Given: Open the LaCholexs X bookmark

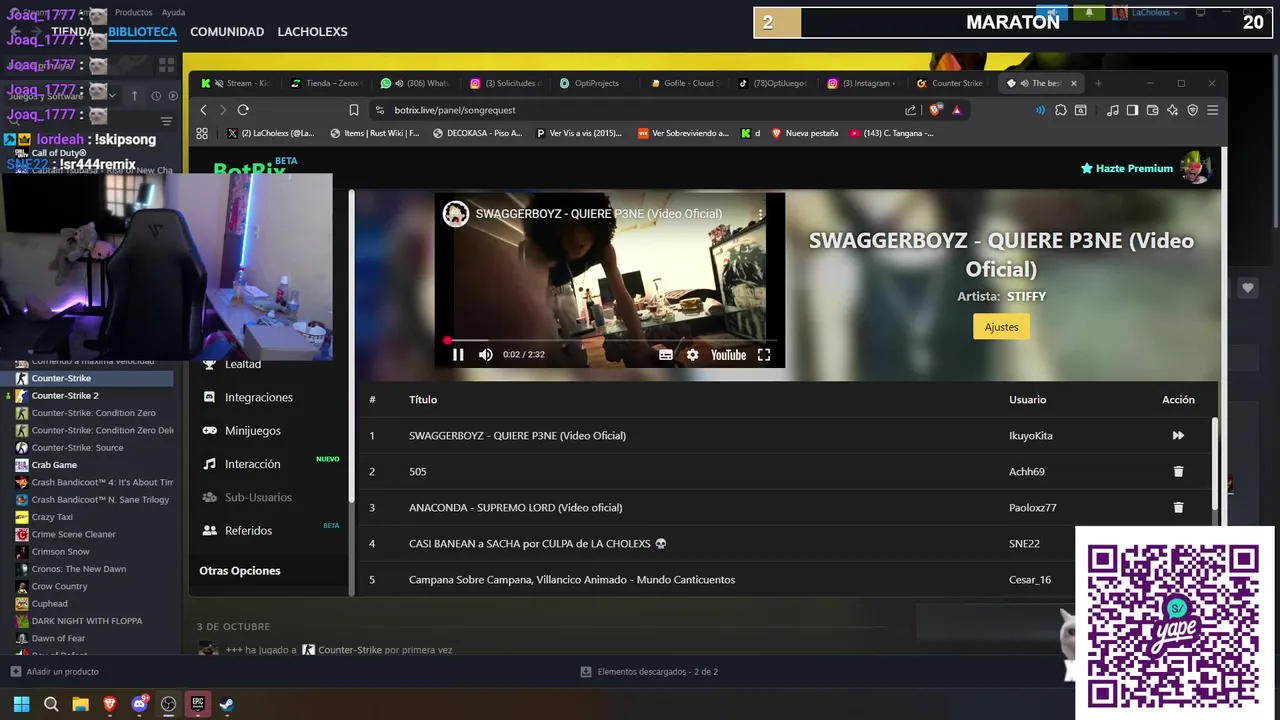Looking at the screenshot, I should point(270,133).
